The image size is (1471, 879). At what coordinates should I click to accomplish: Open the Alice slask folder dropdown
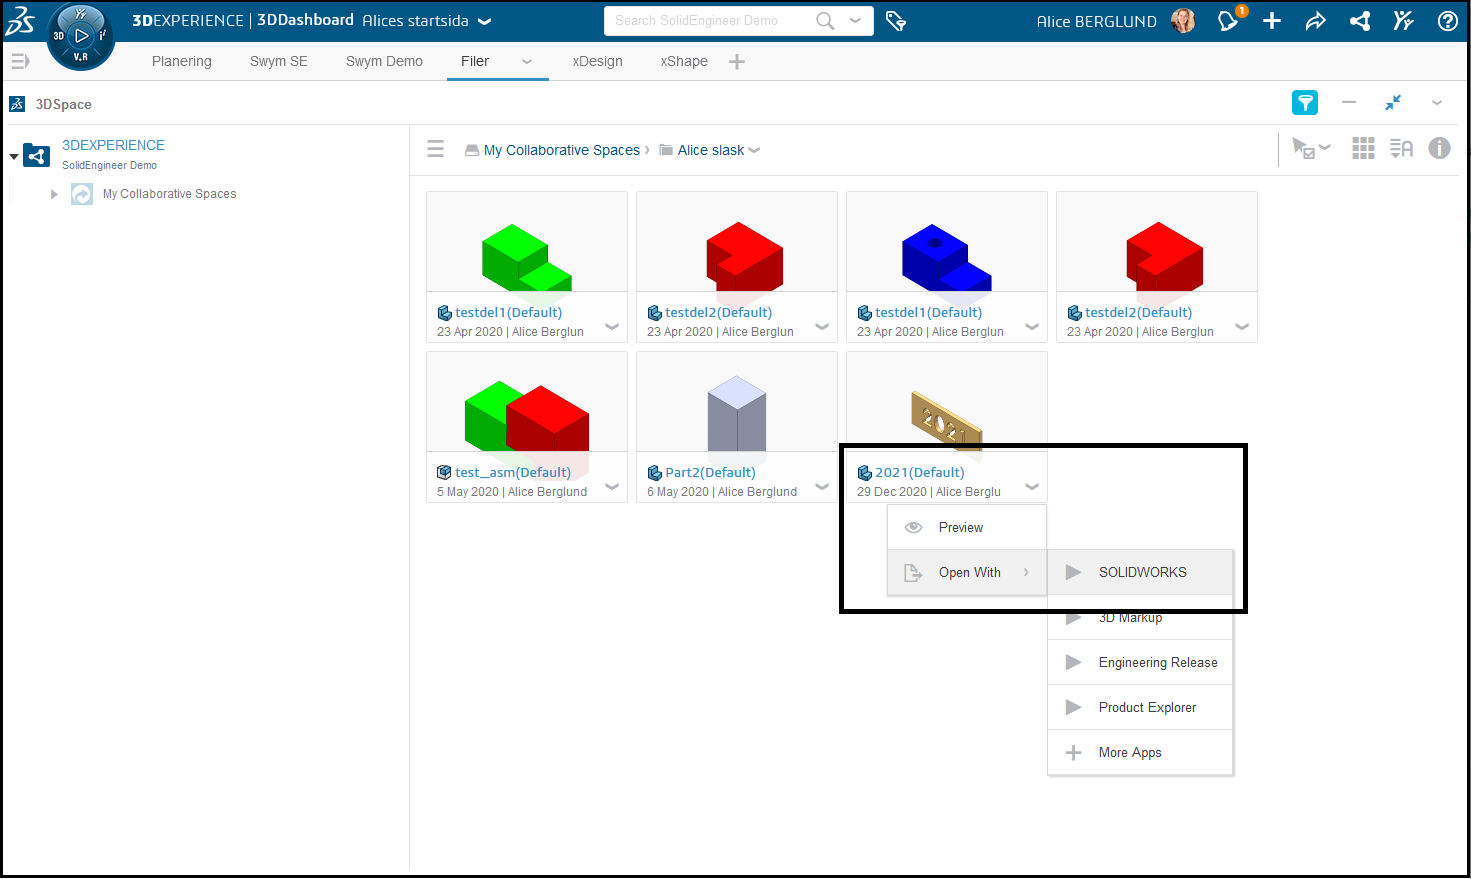click(754, 151)
